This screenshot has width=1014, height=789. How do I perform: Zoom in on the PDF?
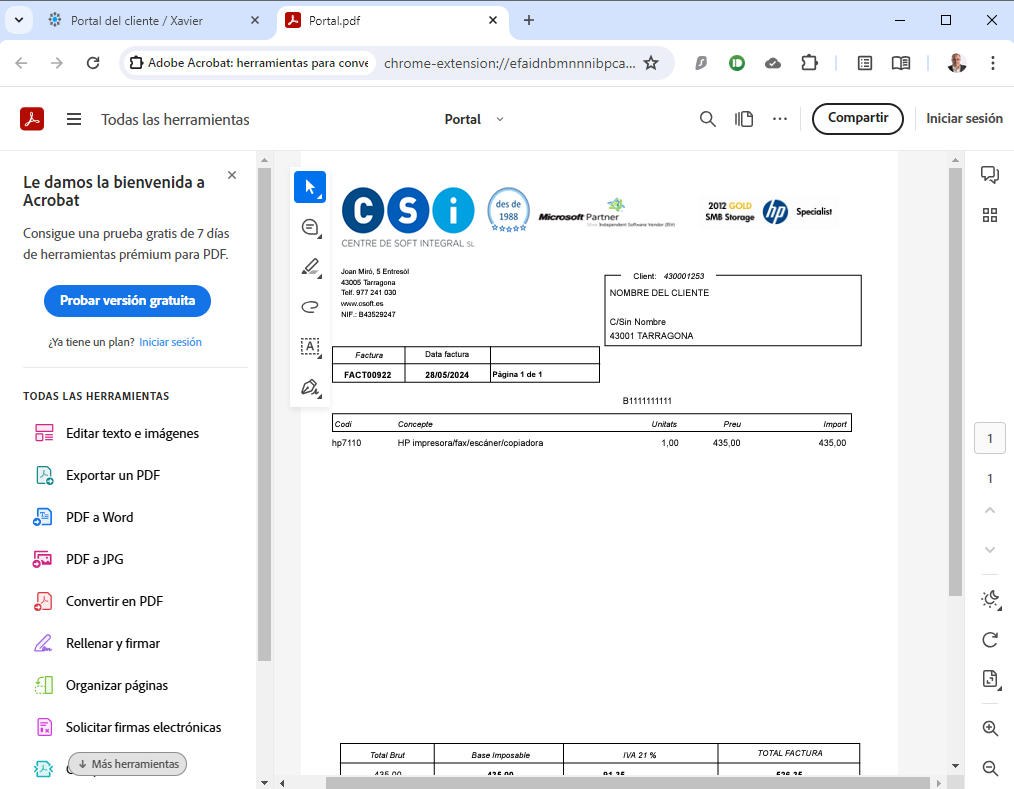(x=989, y=728)
